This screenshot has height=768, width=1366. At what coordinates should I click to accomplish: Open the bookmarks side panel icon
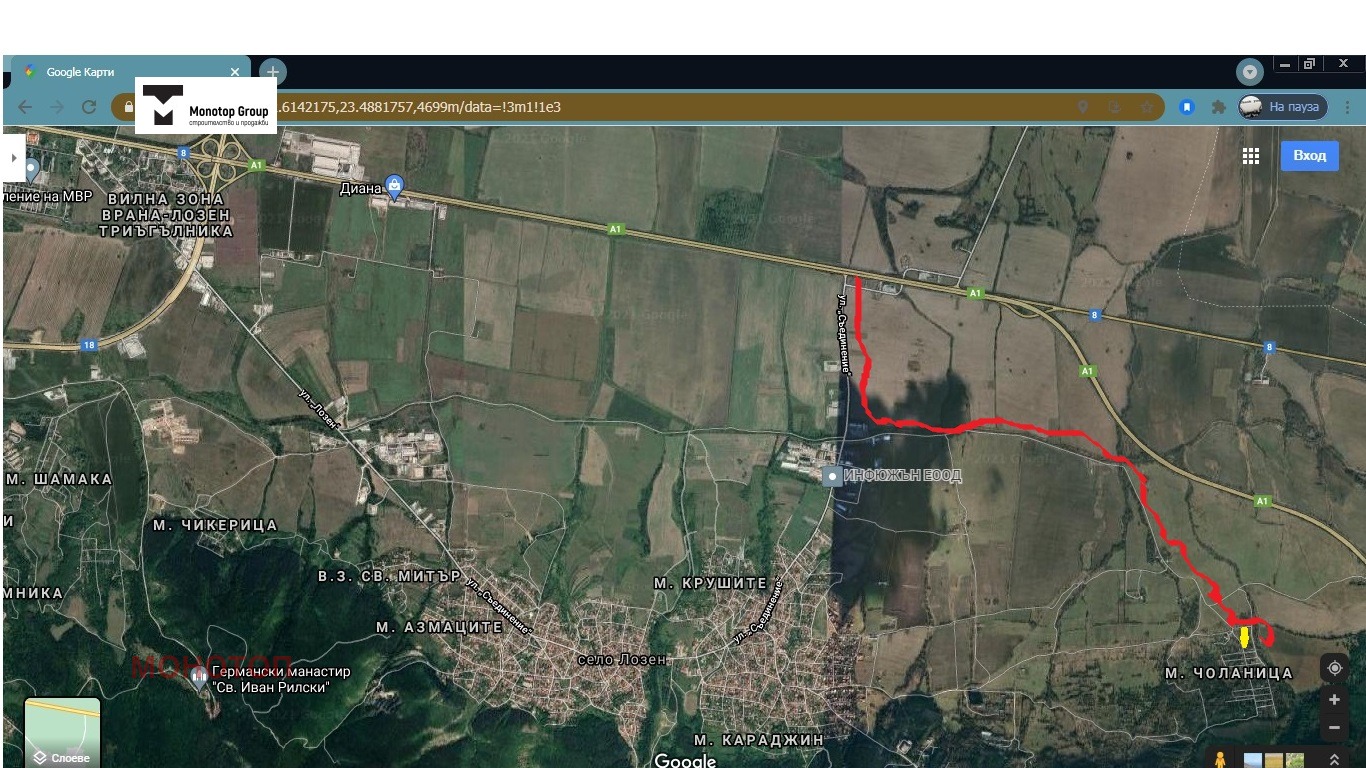[x=1187, y=107]
